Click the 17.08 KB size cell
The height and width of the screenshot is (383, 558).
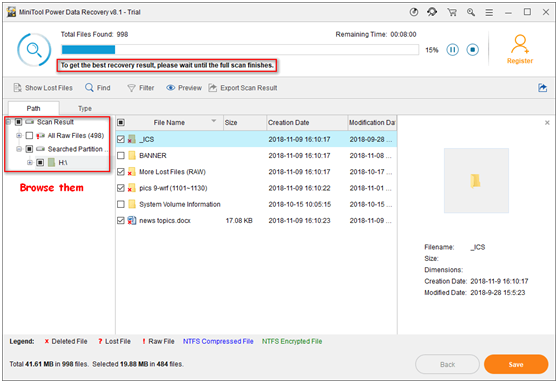click(x=239, y=221)
